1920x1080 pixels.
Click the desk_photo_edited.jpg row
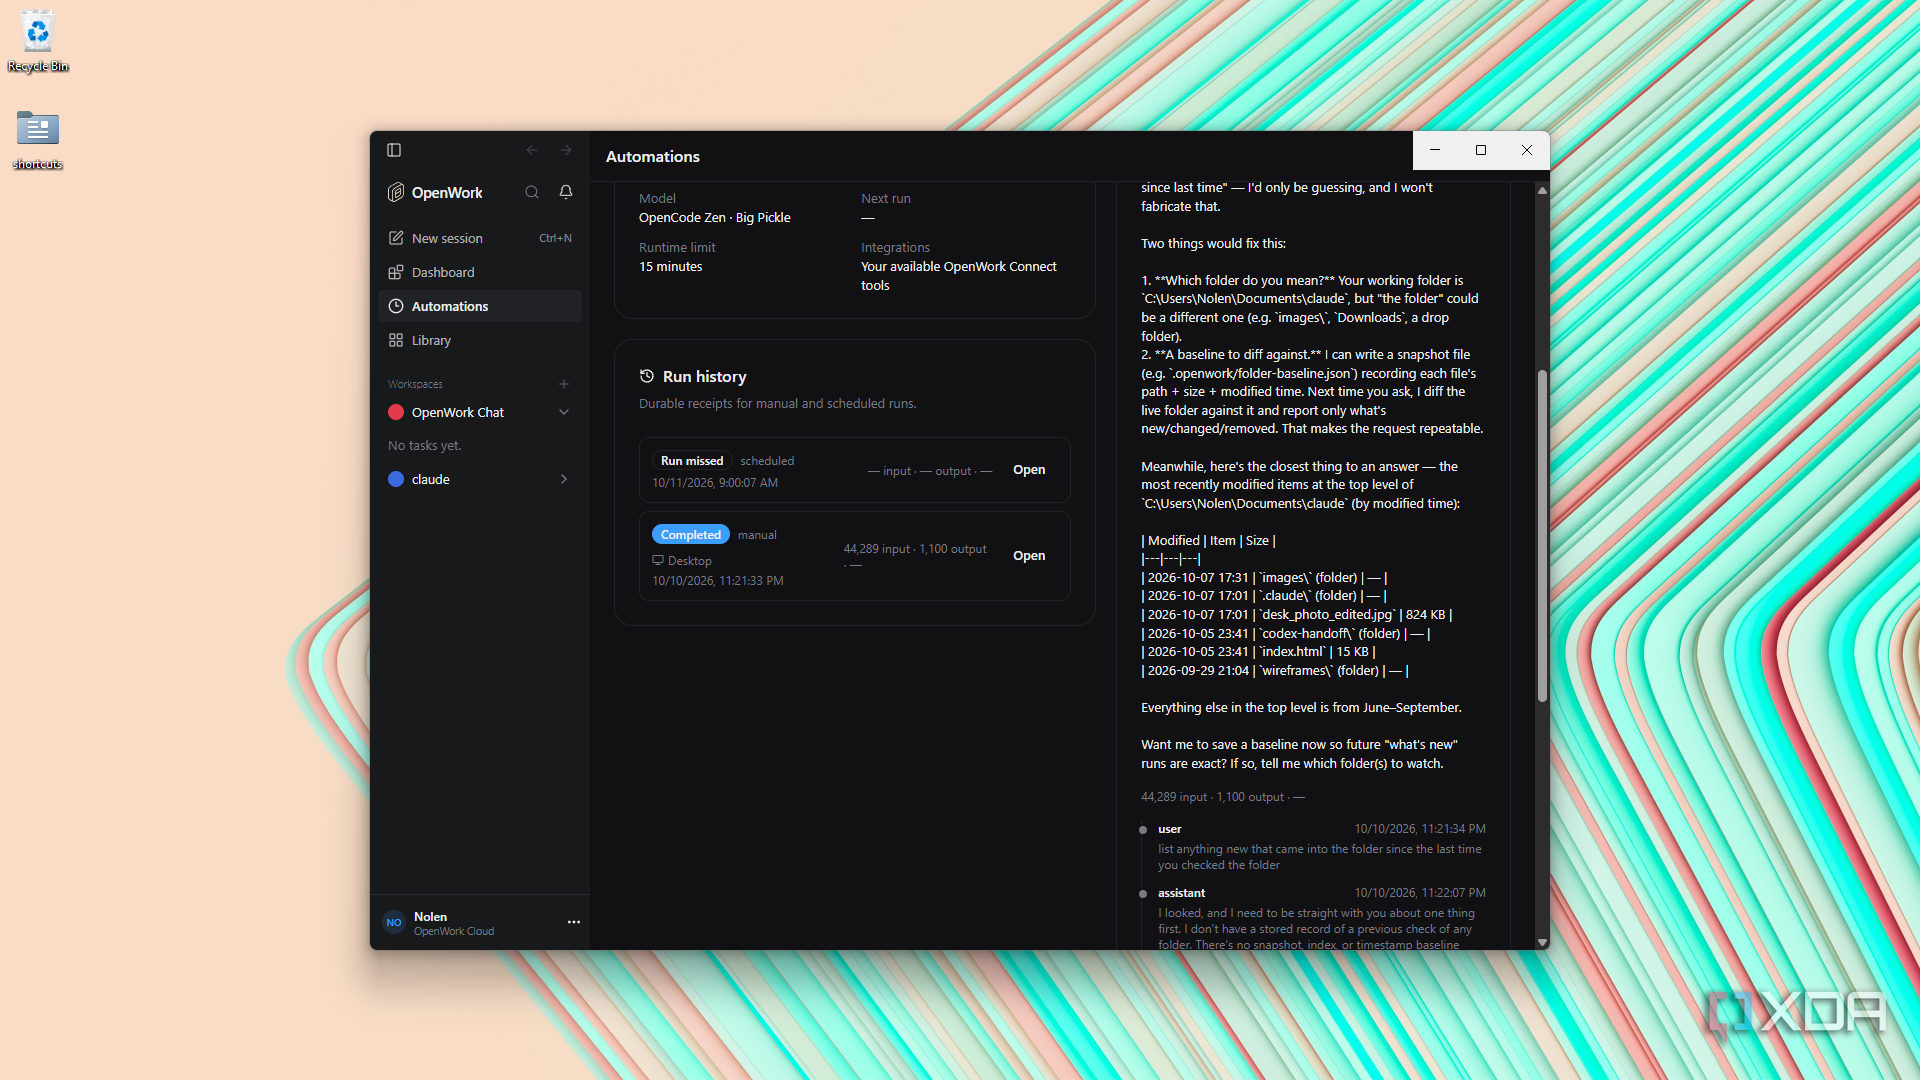[x=1297, y=615]
